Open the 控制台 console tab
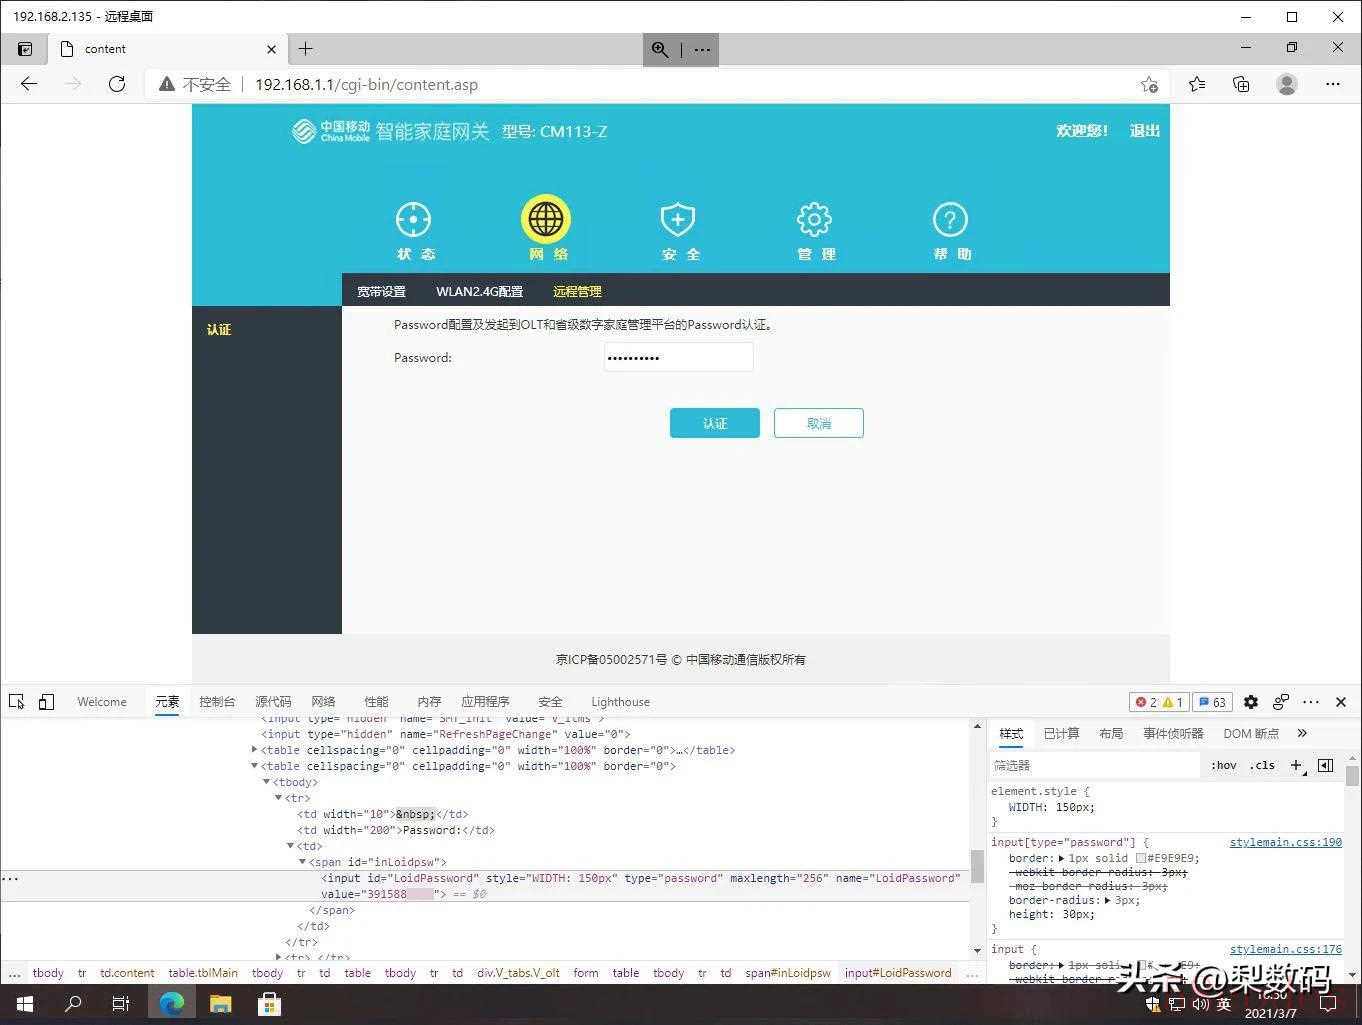1362x1025 pixels. 217,702
